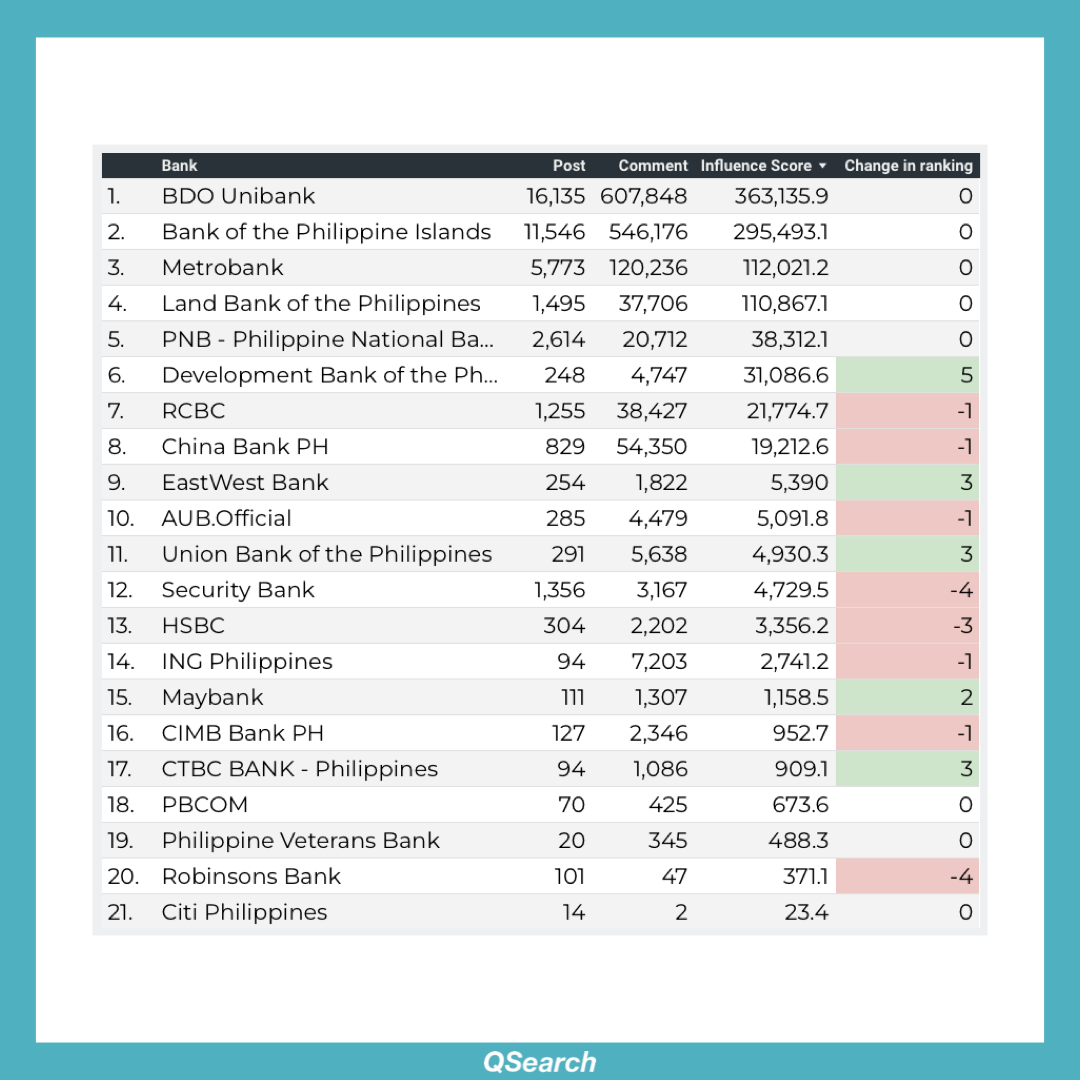Select PBCOM bank name
1080x1080 pixels.
click(x=205, y=805)
